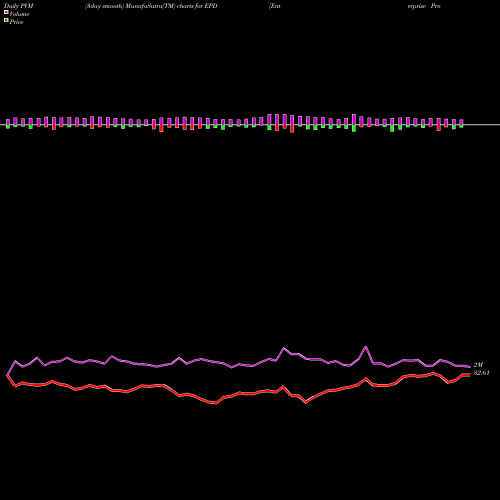Click the last bar in the volume bar row
500x500 pixels.
click(461, 123)
